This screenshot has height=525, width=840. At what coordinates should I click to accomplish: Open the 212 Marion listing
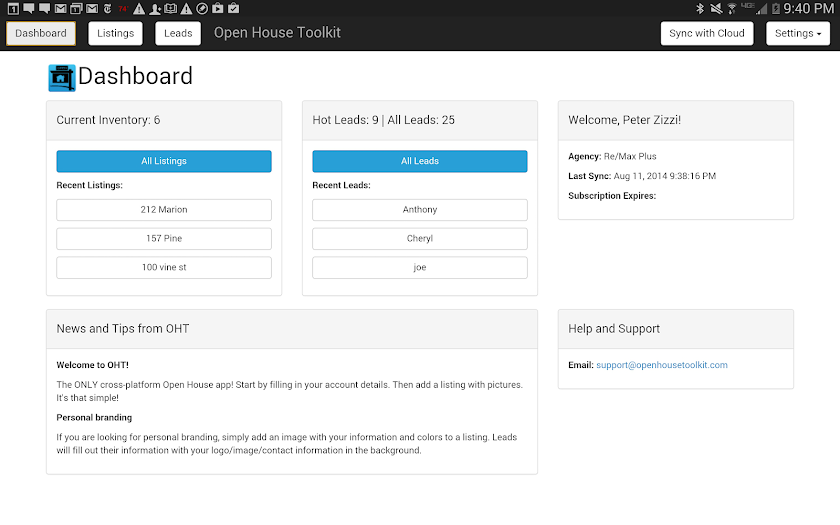pyautogui.click(x=164, y=210)
